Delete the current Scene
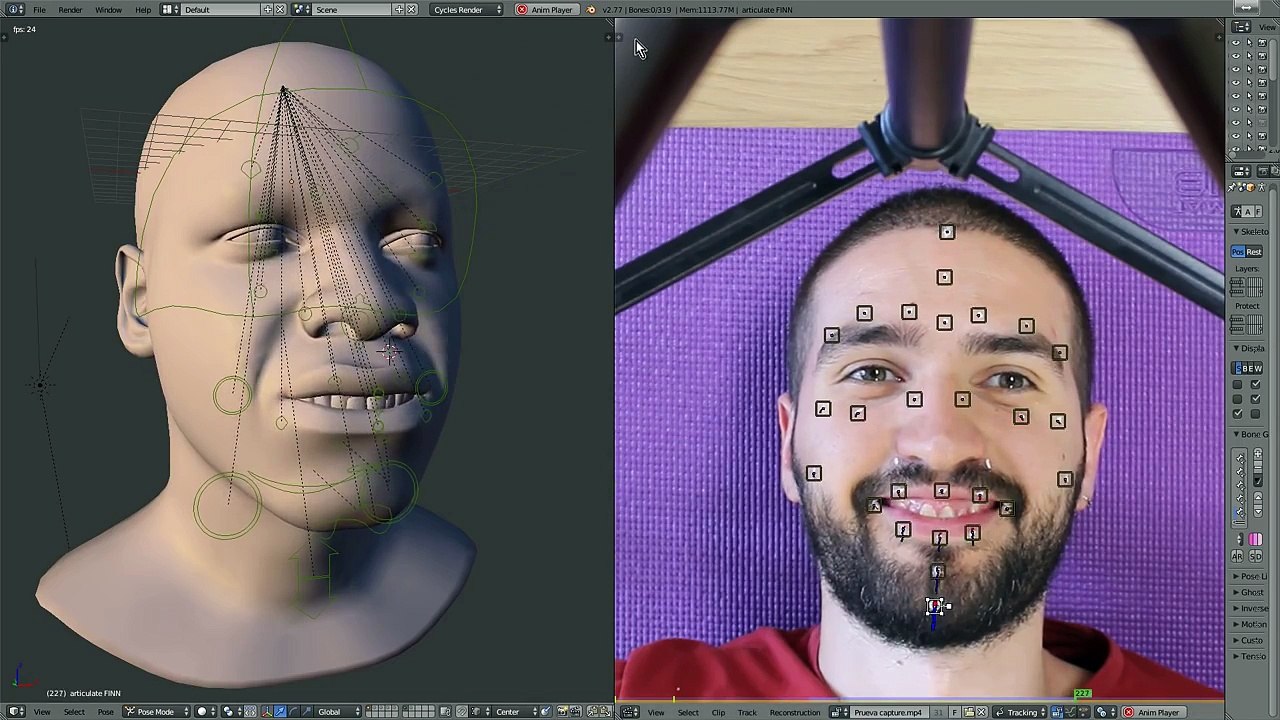 point(411,10)
